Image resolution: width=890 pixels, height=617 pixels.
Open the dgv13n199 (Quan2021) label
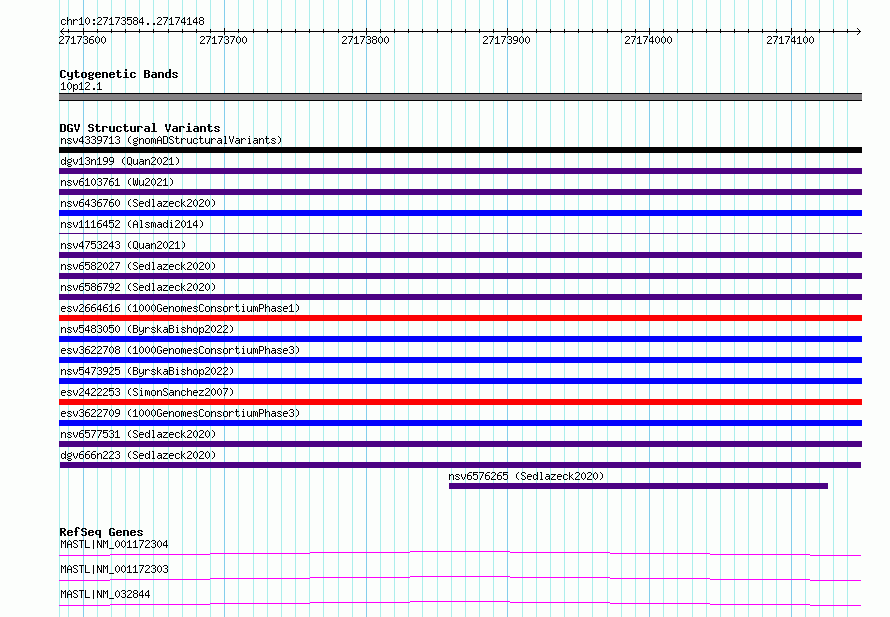(x=120, y=161)
